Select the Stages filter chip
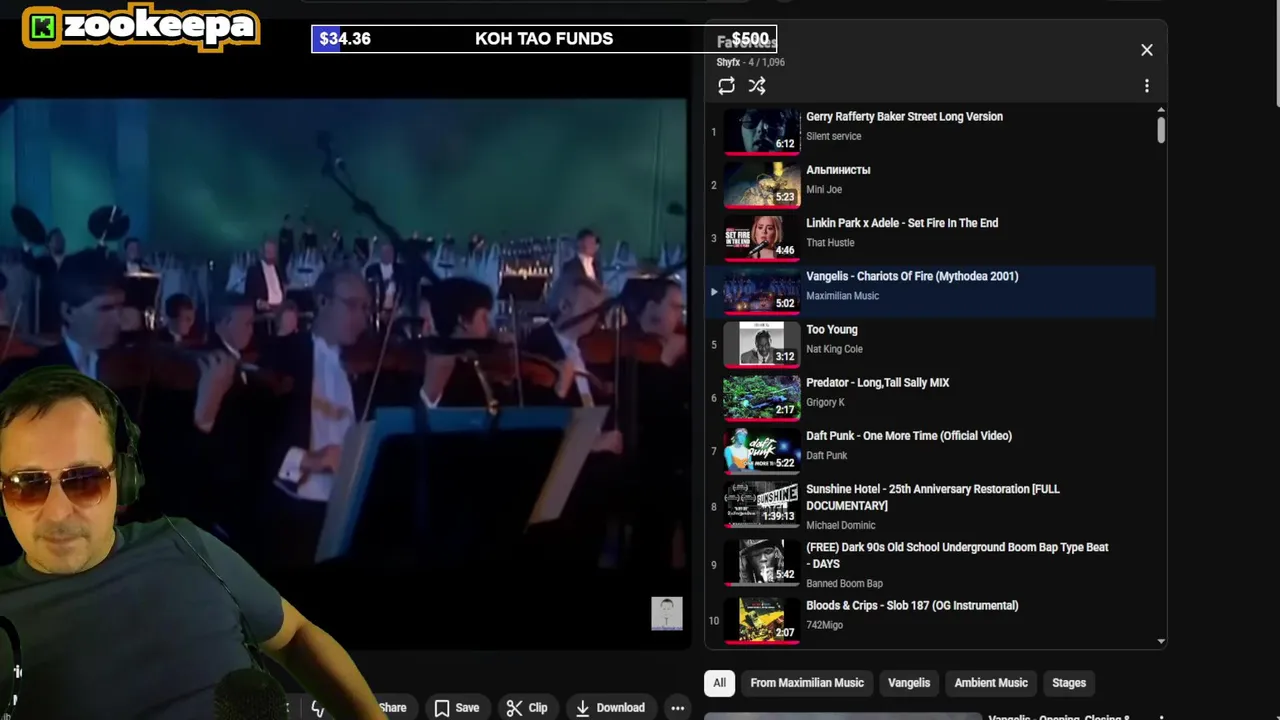Viewport: 1280px width, 720px height. (x=1069, y=683)
